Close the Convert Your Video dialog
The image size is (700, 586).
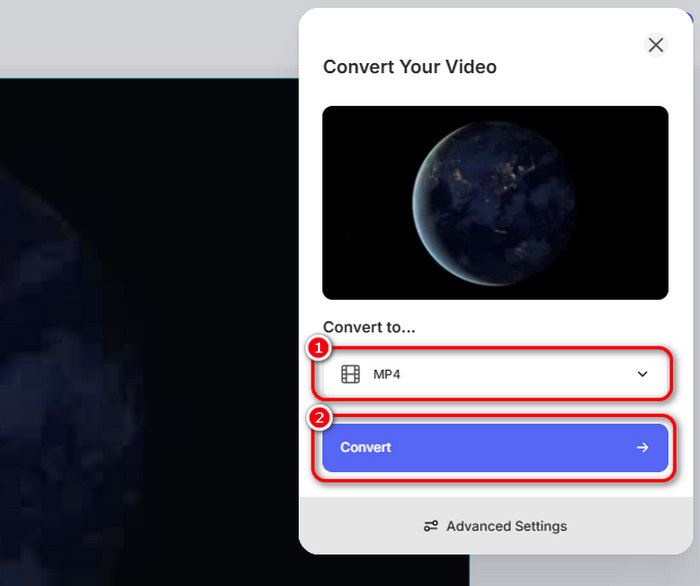click(655, 45)
